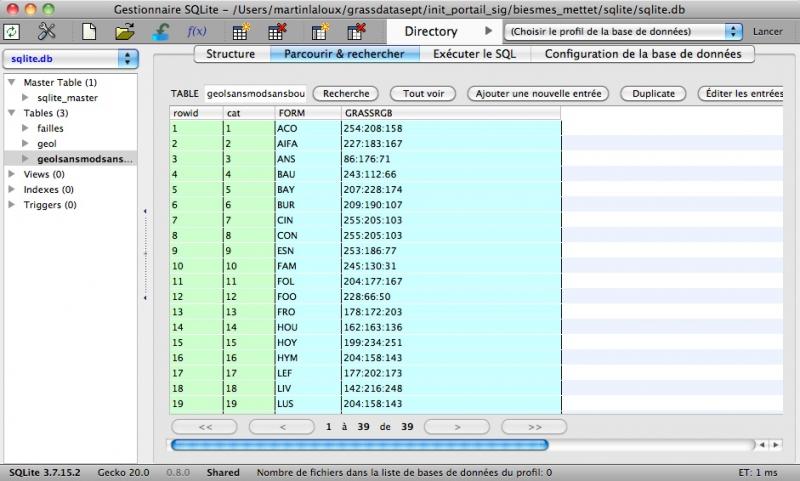Click the Create Table toolbar icon
This screenshot has height=481, width=800.
click(x=240, y=32)
